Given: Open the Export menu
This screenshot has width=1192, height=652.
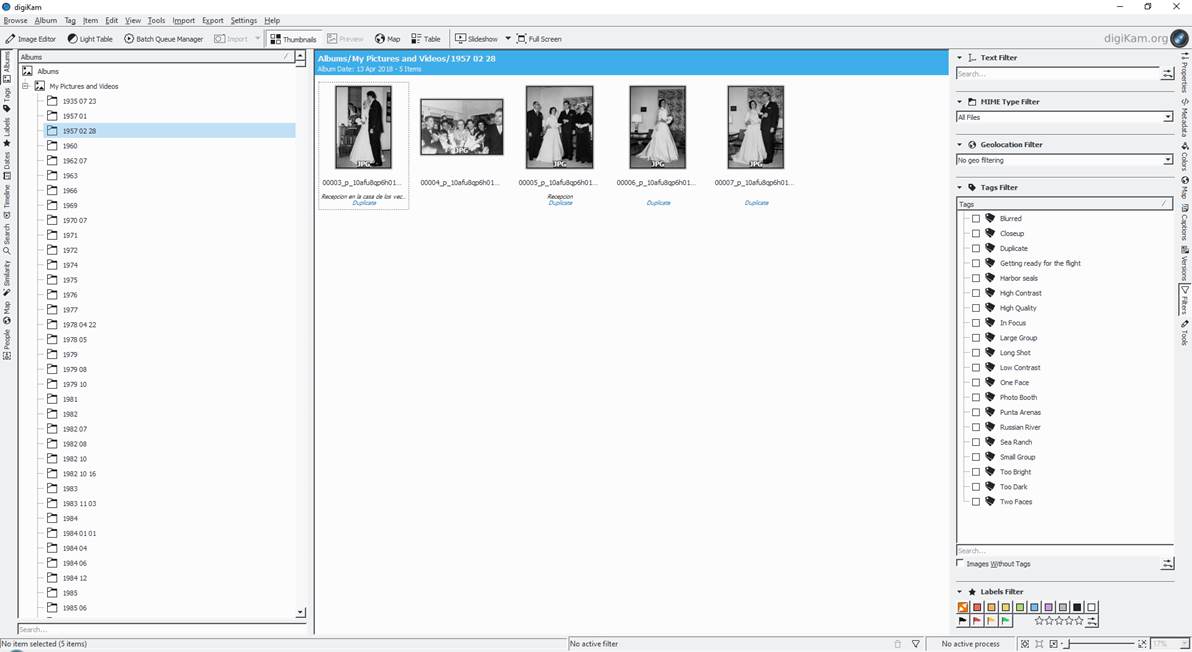Looking at the screenshot, I should 212,20.
